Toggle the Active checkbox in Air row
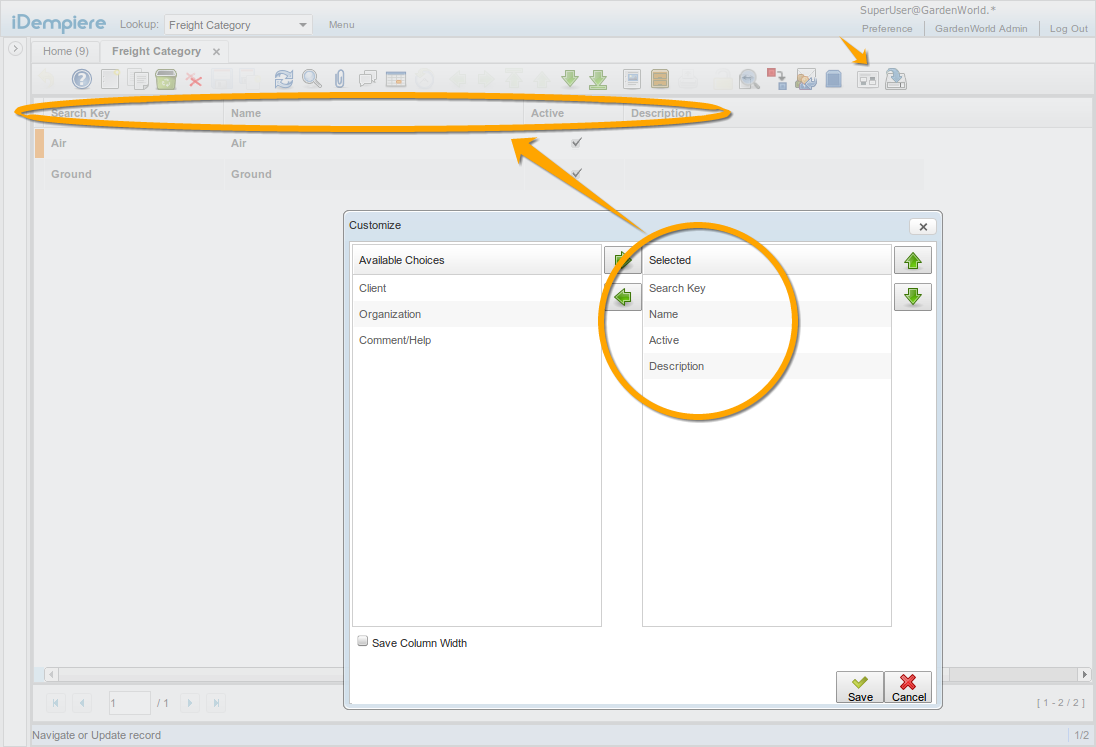Screen dimensions: 1096x747 pyautogui.click(x=576, y=143)
